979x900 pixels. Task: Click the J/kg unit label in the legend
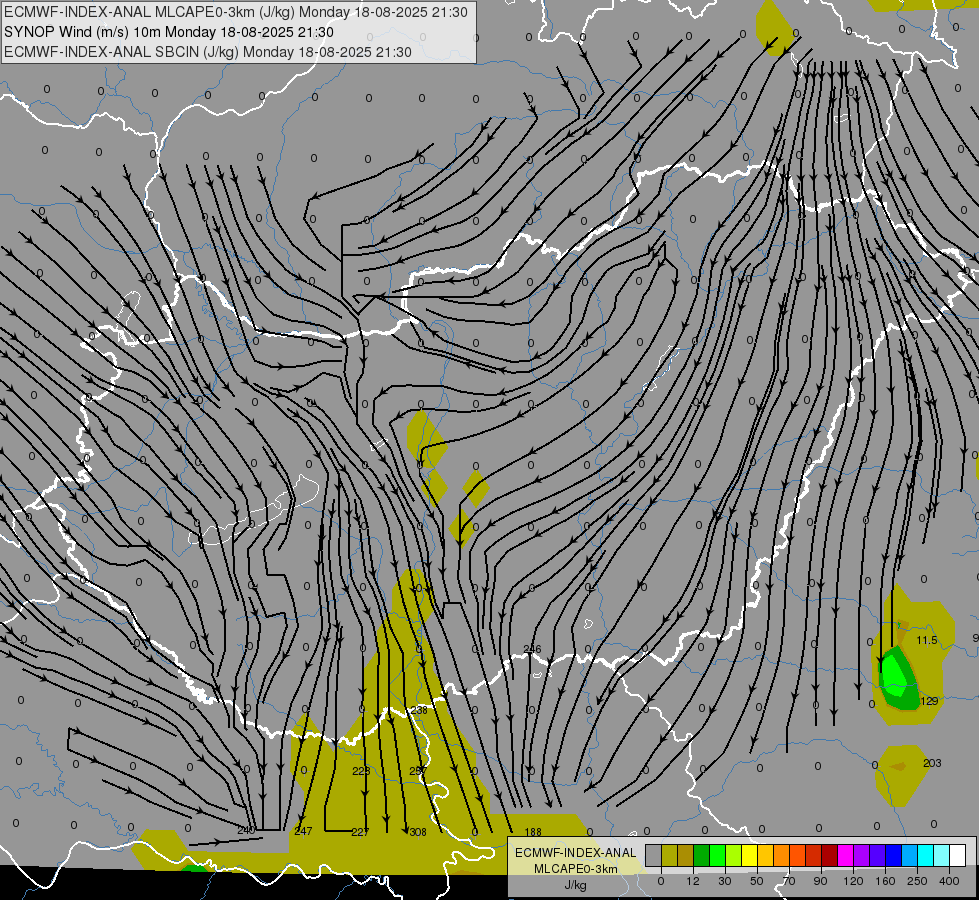click(x=575, y=885)
